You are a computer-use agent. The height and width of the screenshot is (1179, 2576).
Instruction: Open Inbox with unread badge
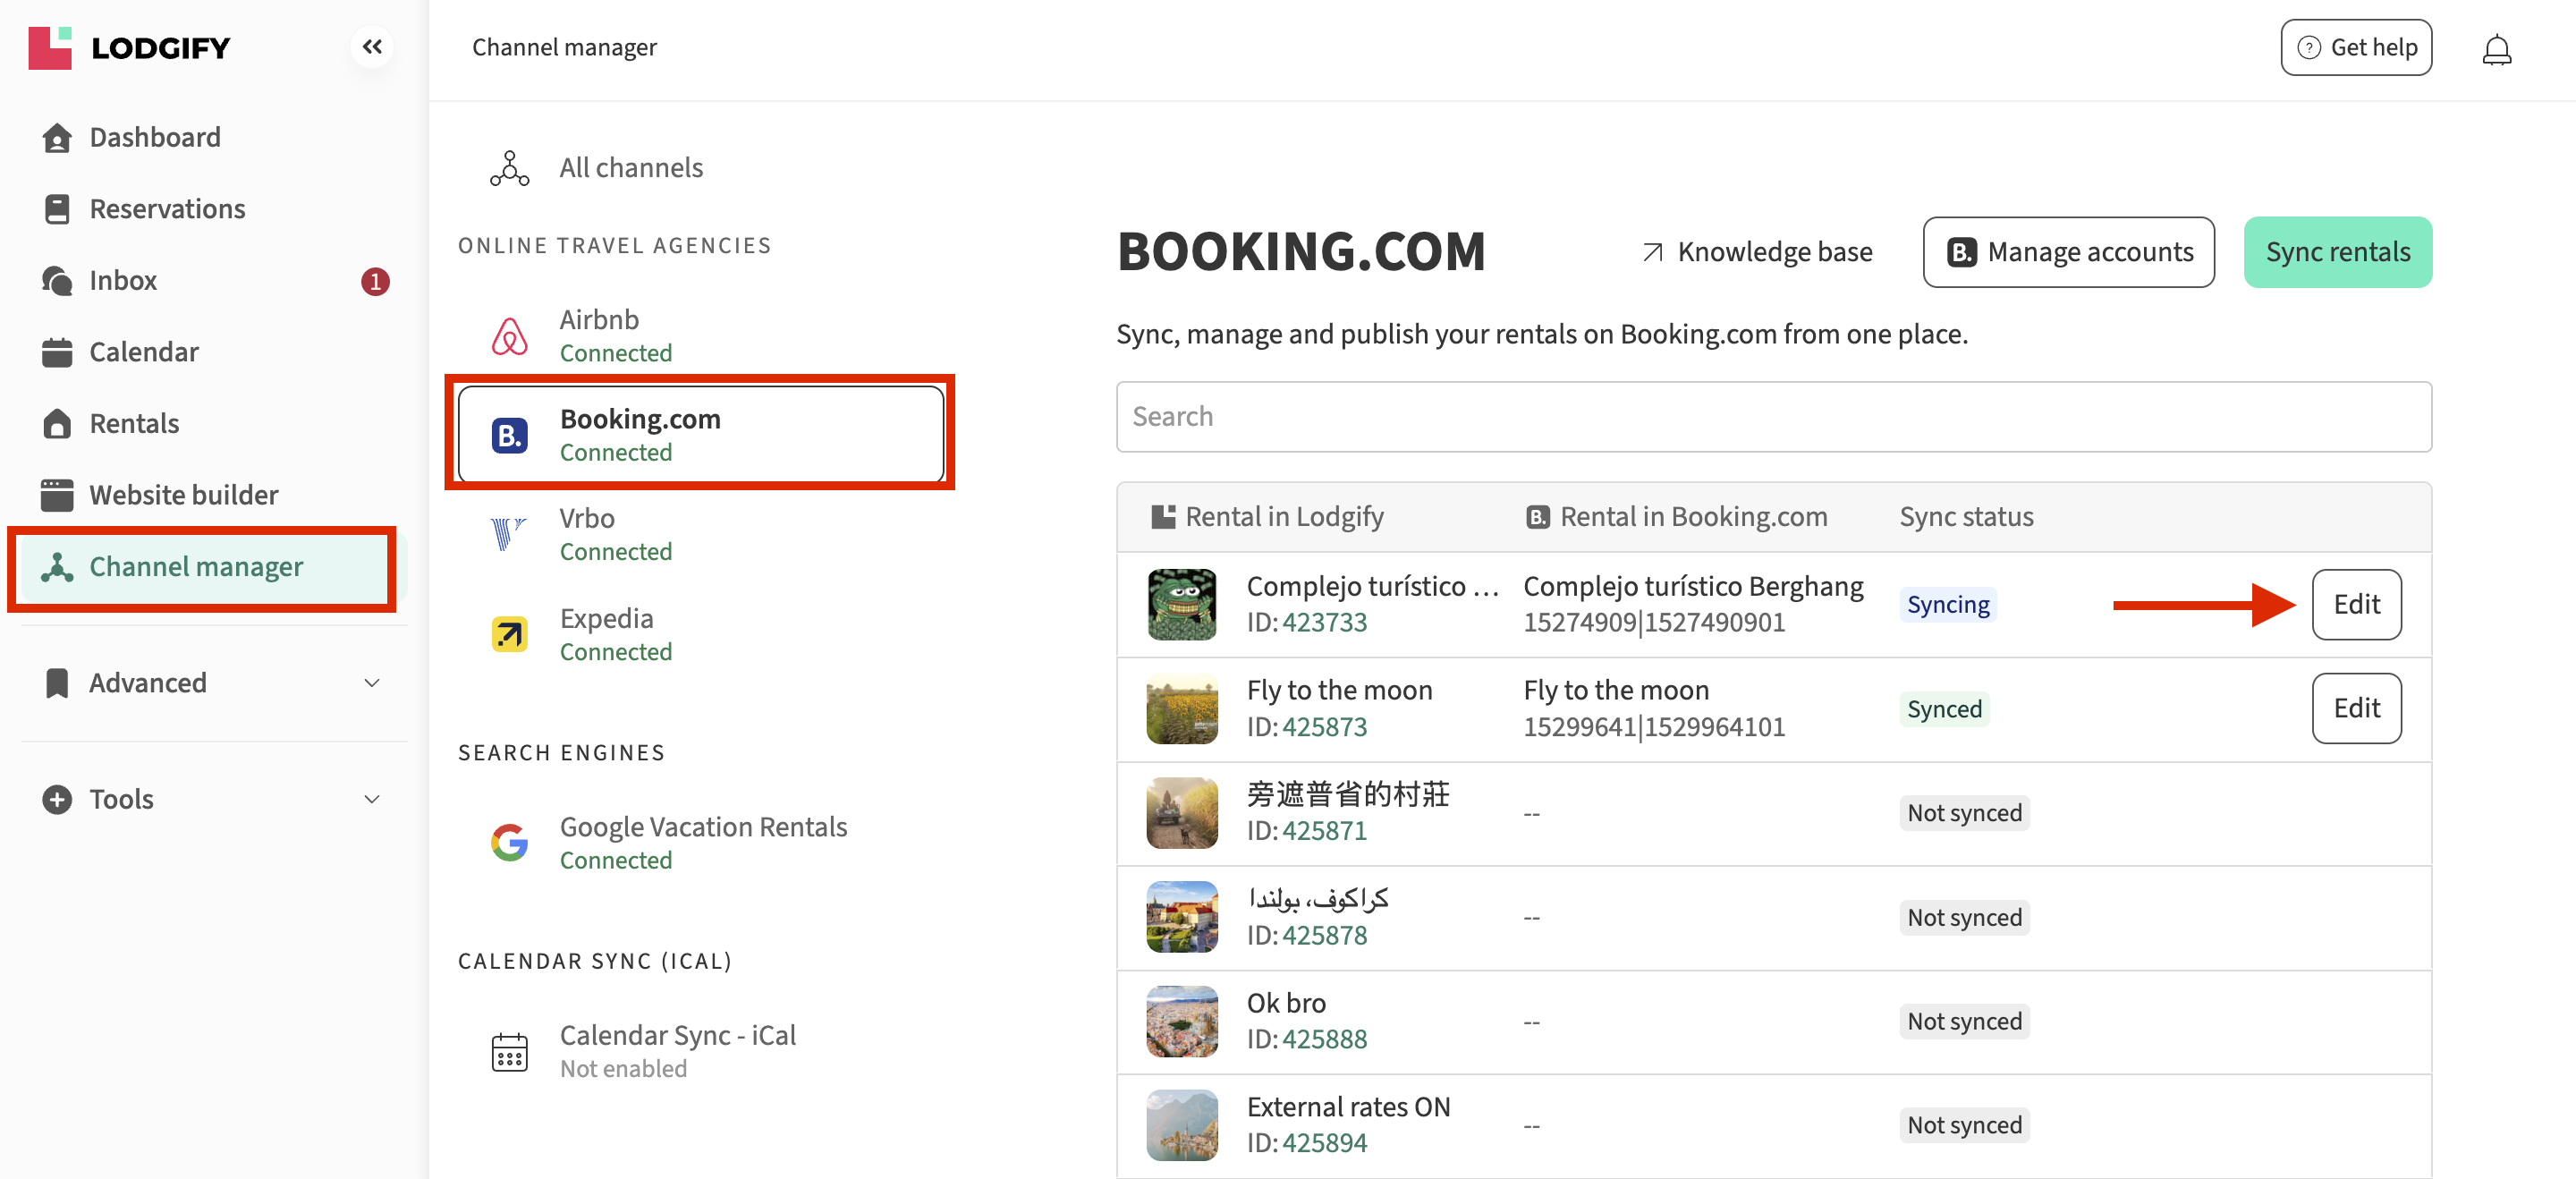pos(124,281)
